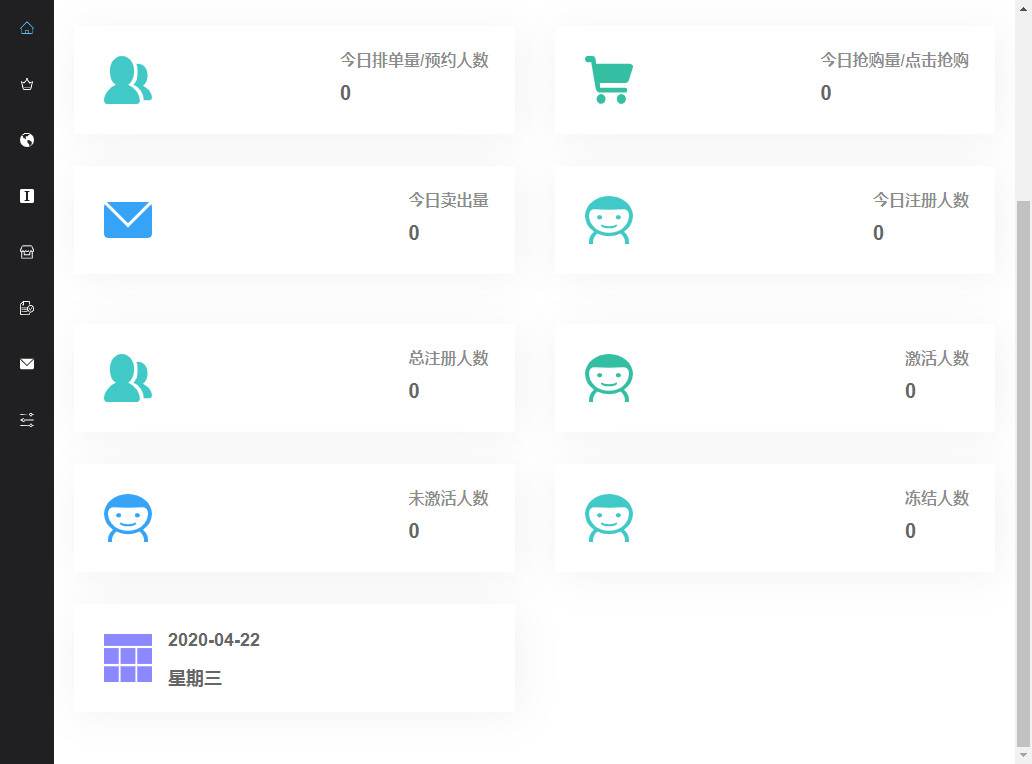
Task: Select the 今日抢购量/点击抢购 label
Action: click(894, 60)
